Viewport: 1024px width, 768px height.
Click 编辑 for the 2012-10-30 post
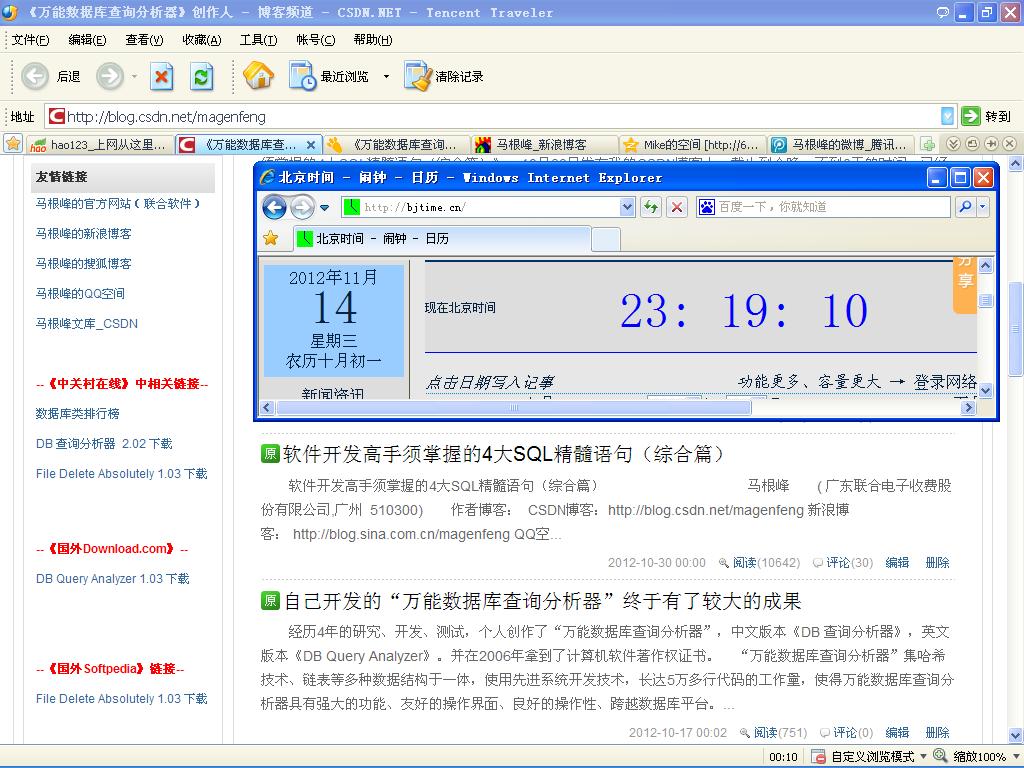[x=897, y=562]
